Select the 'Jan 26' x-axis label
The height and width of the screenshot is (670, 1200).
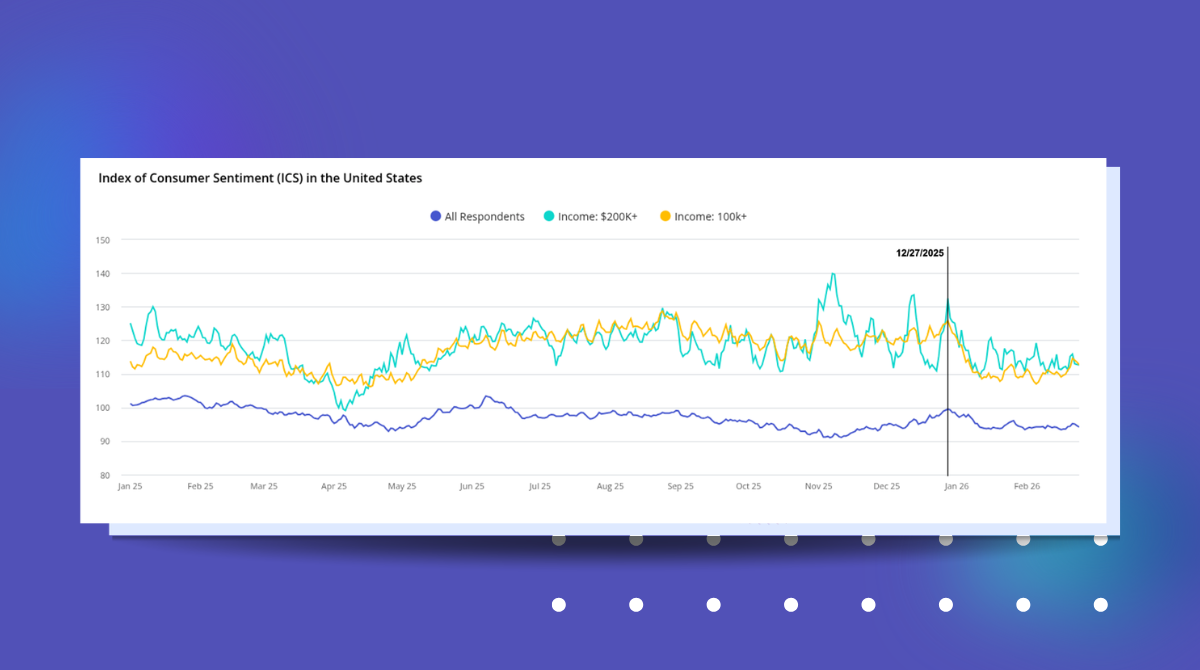pos(957,486)
